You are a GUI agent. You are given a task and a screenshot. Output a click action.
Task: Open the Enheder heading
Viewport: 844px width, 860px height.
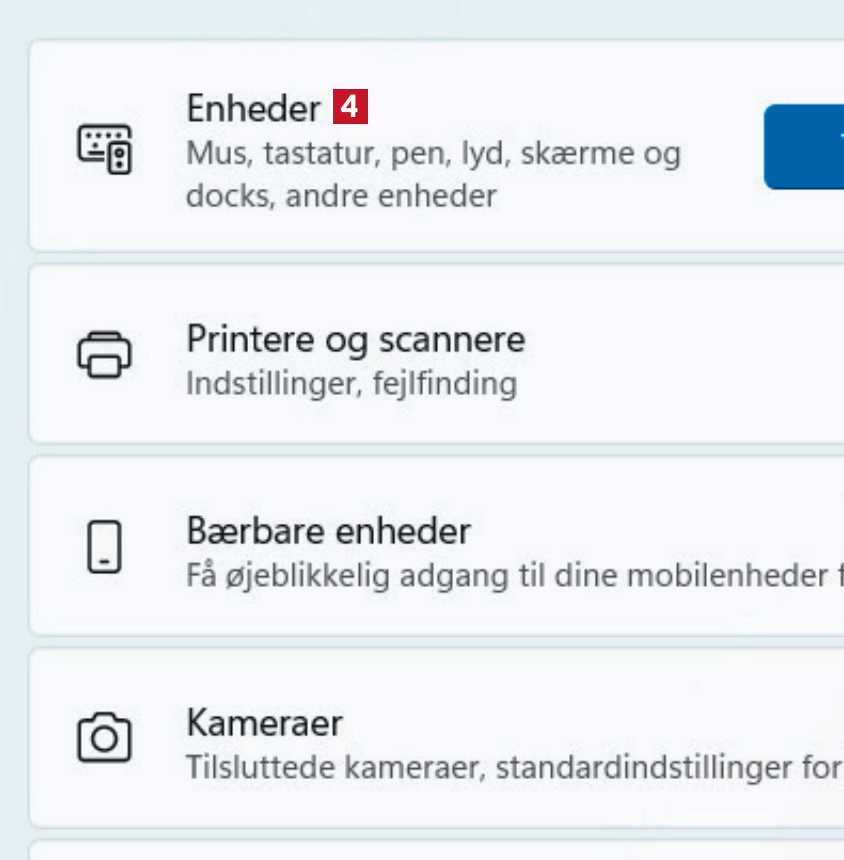[253, 108]
